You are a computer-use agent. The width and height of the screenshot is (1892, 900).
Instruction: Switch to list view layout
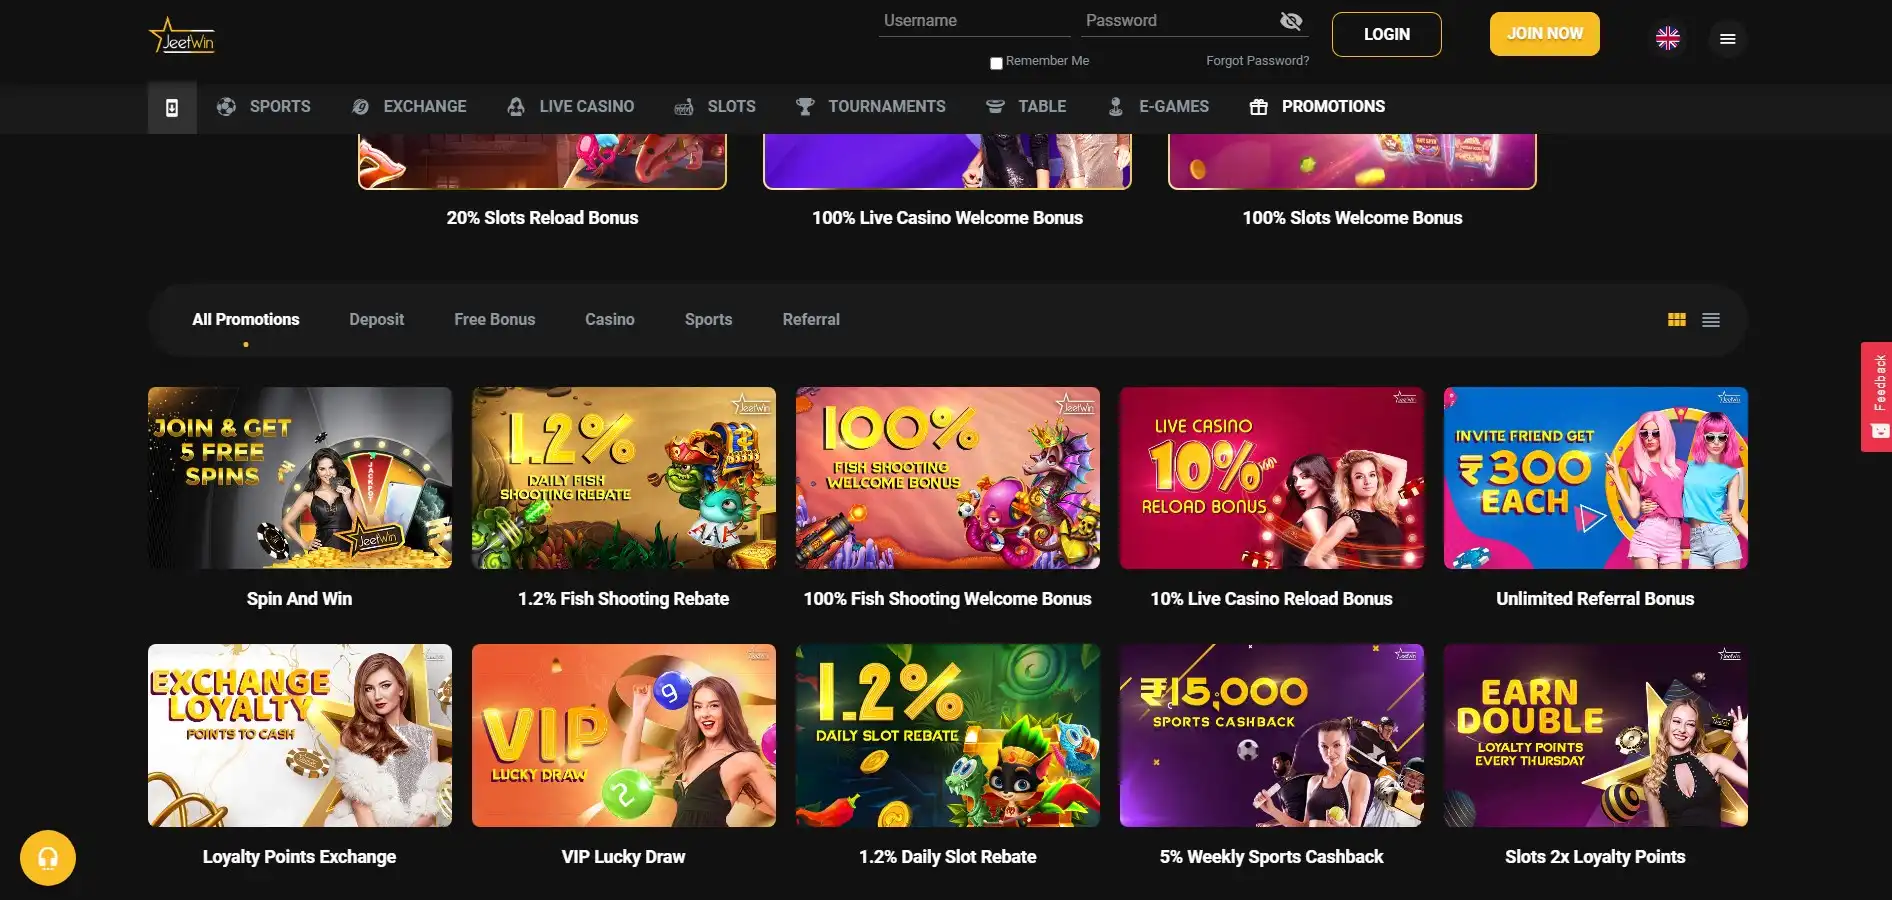1711,320
